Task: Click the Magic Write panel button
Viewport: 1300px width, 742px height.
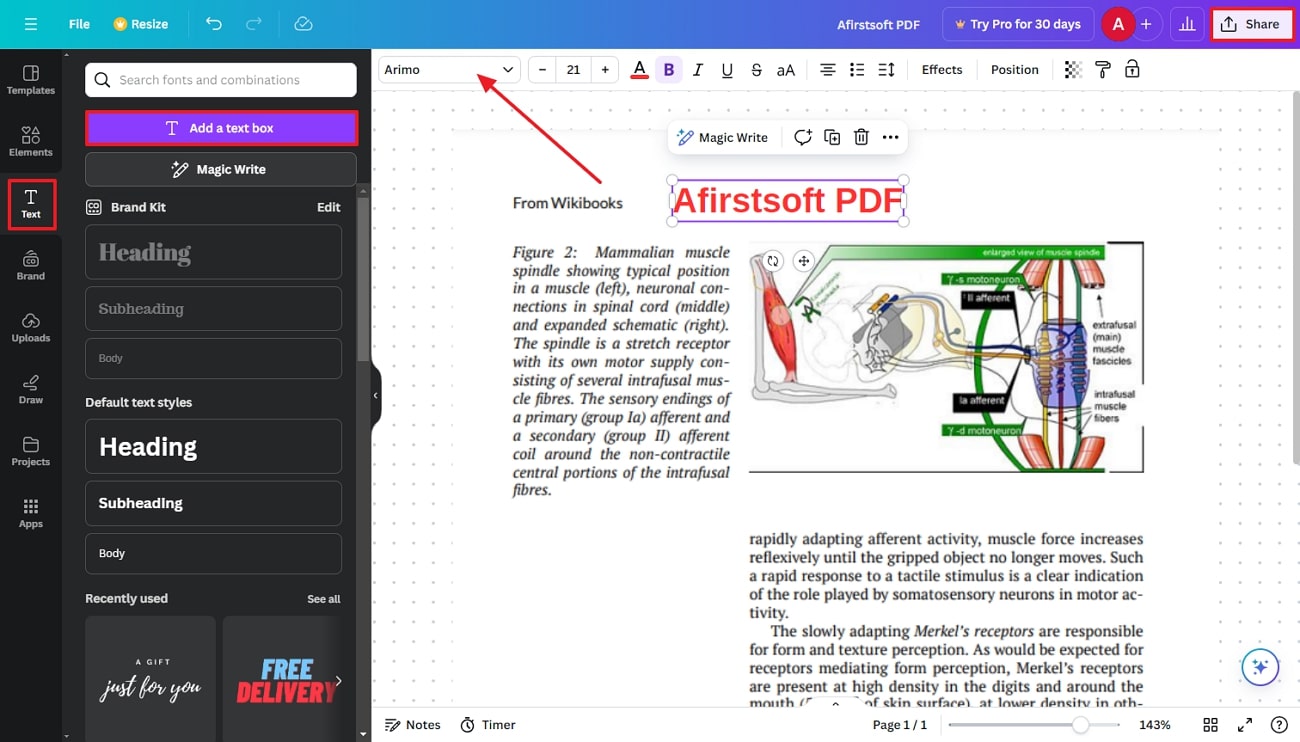Action: tap(221, 169)
